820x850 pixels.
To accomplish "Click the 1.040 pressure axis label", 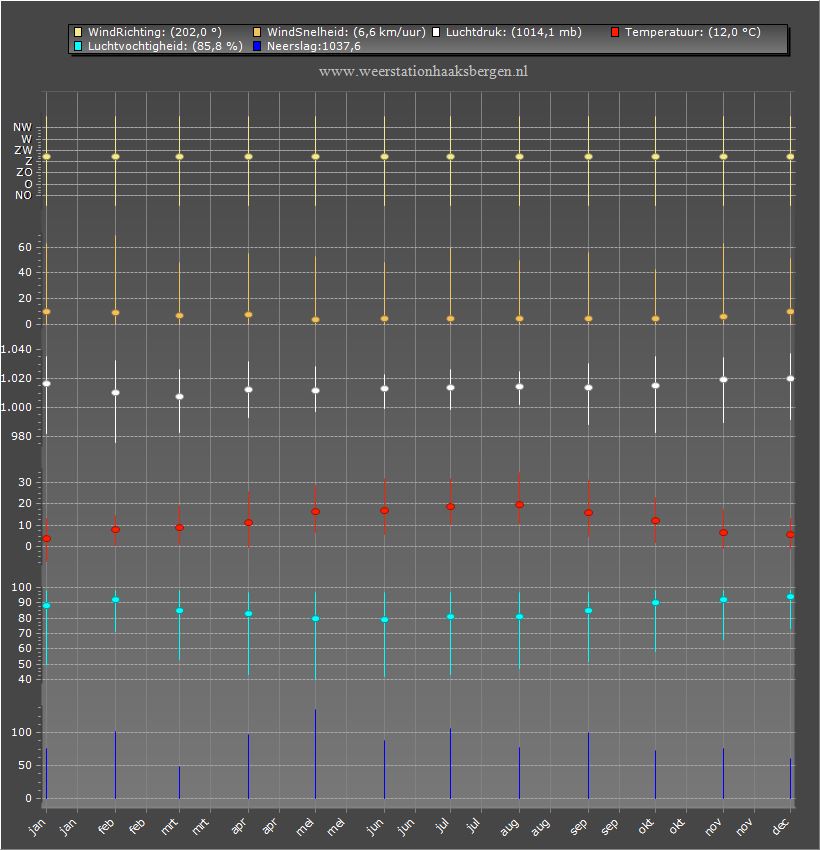I will click(x=16, y=349).
